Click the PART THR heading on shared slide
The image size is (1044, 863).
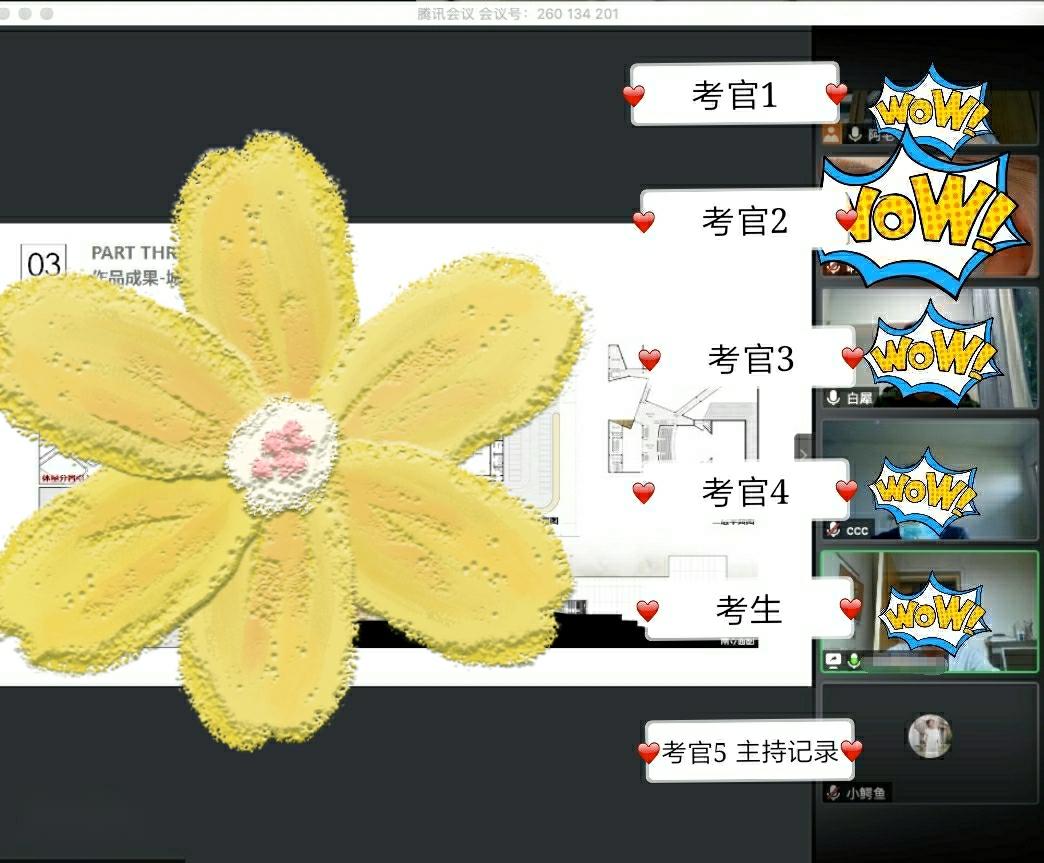tap(133, 253)
